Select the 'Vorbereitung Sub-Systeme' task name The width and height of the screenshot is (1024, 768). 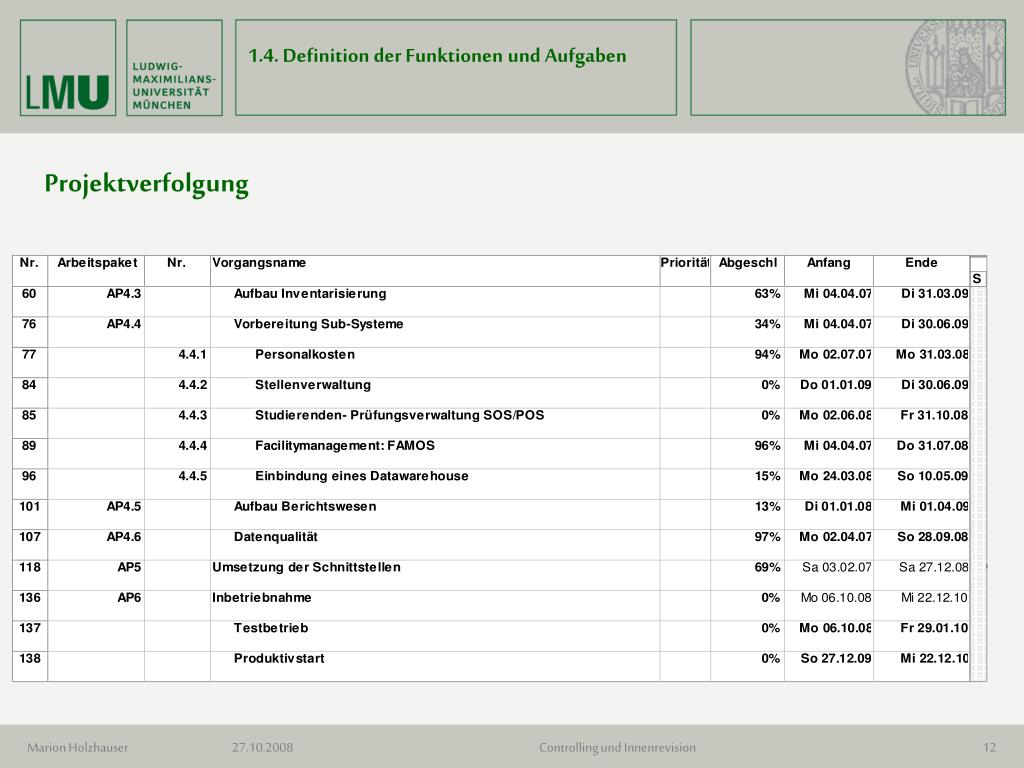pyautogui.click(x=319, y=324)
